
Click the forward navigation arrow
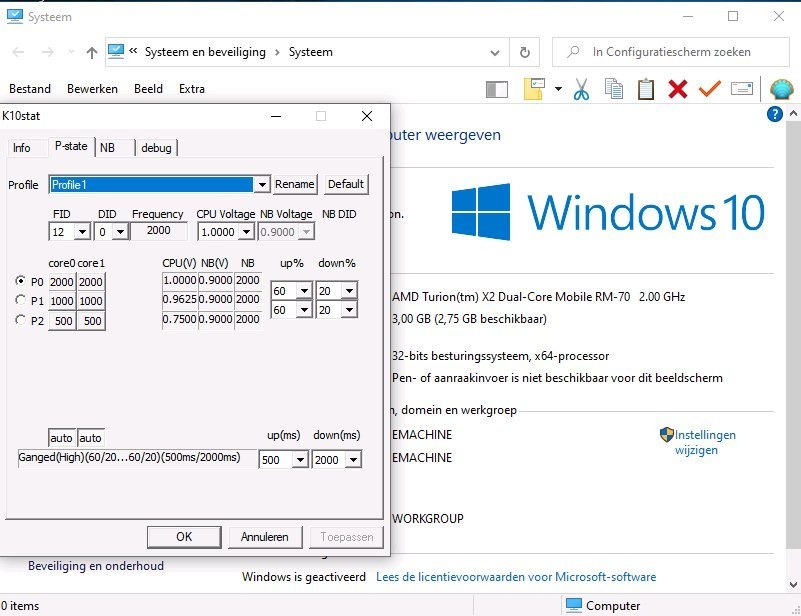click(48, 52)
